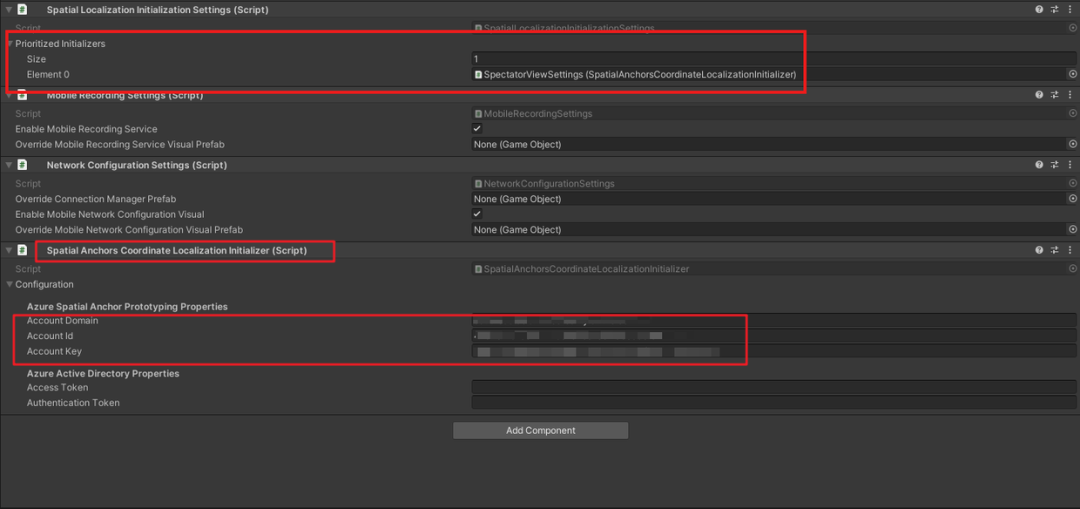Click the Element 0 label
Image resolution: width=1080 pixels, height=509 pixels.
coord(48,74)
